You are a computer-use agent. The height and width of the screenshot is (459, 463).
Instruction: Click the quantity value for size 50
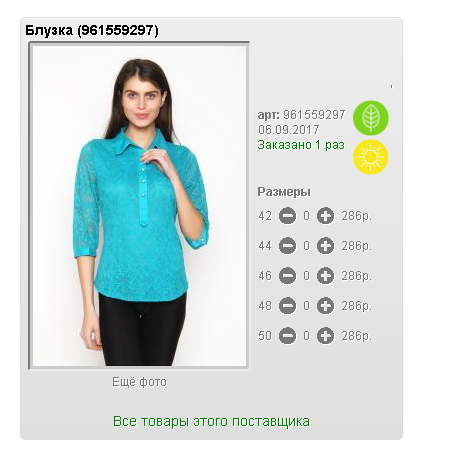coord(306,336)
